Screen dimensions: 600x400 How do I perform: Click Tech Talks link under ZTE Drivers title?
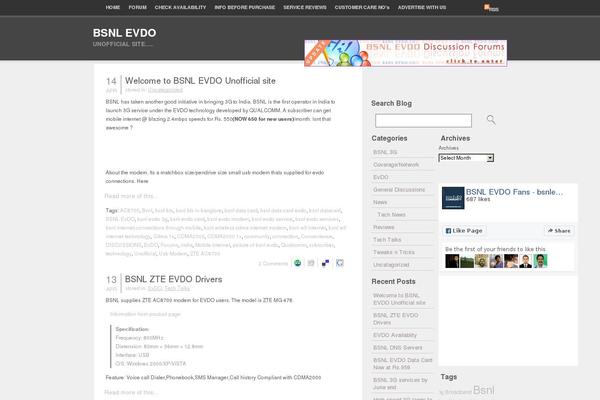pyautogui.click(x=177, y=288)
